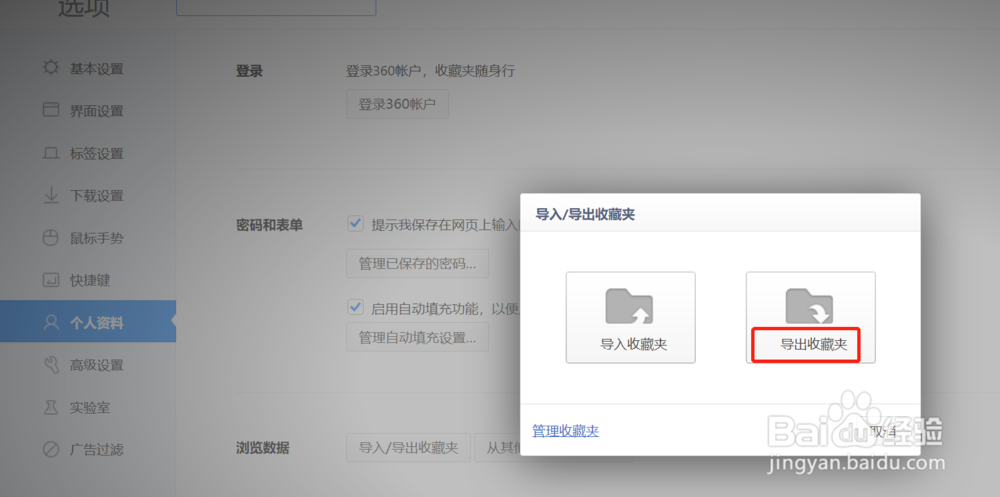Screen dimensions: 1000x497
Task: Toggle the 提示我保存在网页上输入 password checkbox
Action: (x=355, y=223)
